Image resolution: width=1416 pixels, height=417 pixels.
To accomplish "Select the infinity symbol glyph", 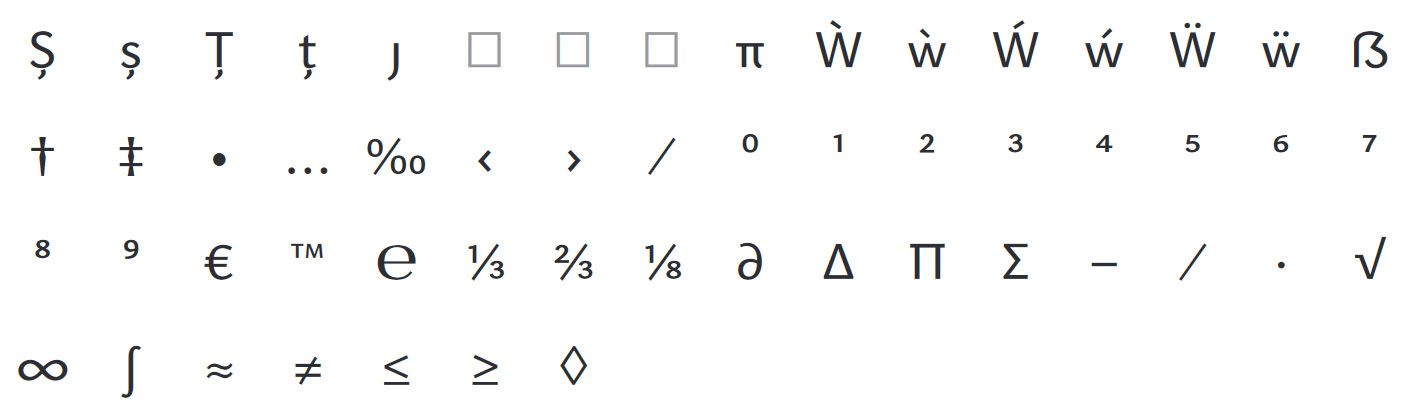I will tap(43, 370).
